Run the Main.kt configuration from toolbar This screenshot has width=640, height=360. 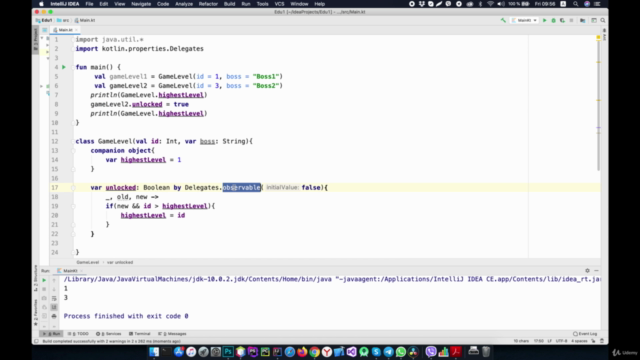544,20
